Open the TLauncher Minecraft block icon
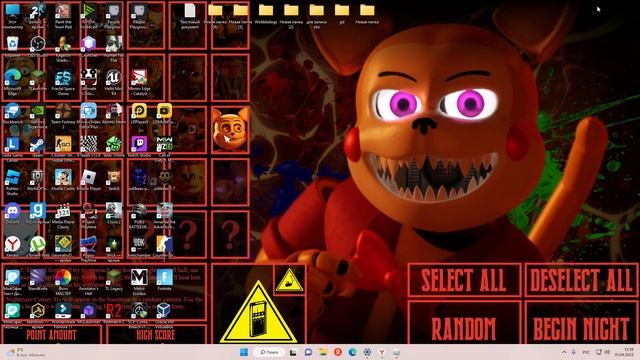The image size is (640, 360). click(x=38, y=78)
